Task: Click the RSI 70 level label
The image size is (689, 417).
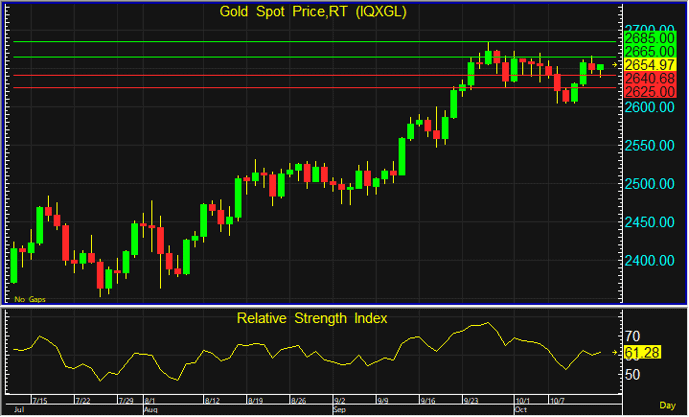Action: tap(633, 335)
